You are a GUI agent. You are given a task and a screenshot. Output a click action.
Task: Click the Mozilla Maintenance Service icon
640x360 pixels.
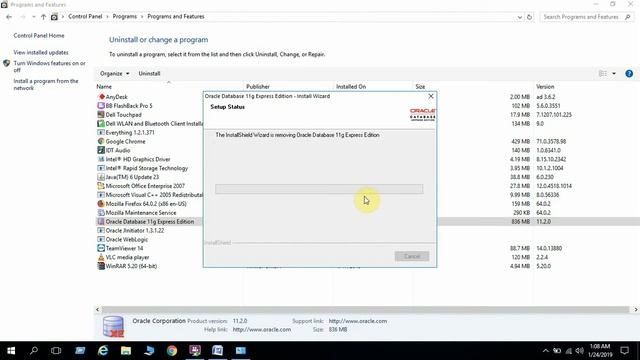tap(101, 213)
